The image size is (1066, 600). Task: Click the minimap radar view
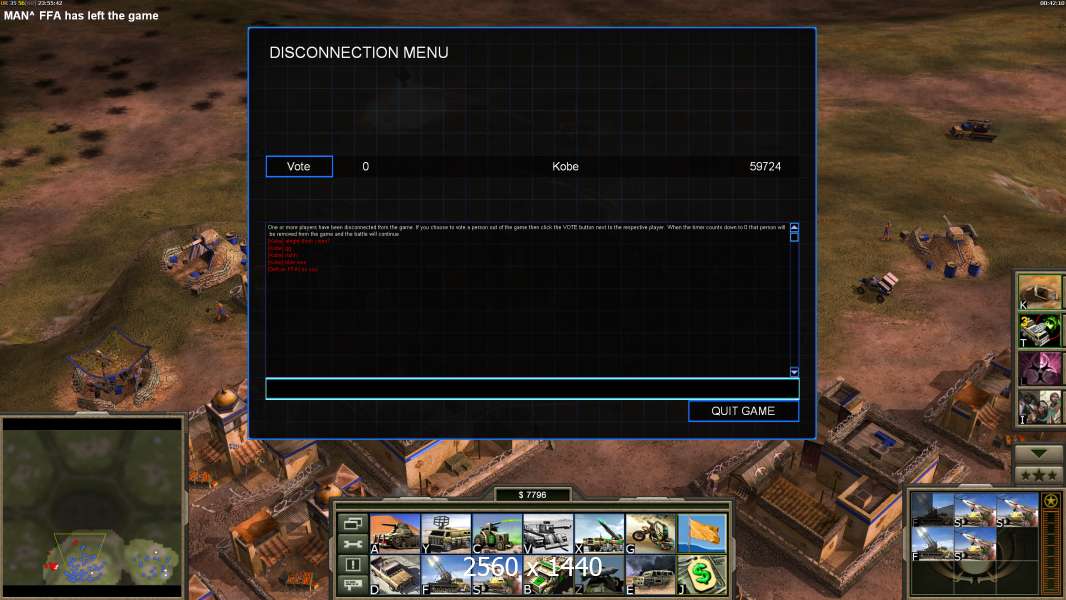pyautogui.click(x=92, y=507)
